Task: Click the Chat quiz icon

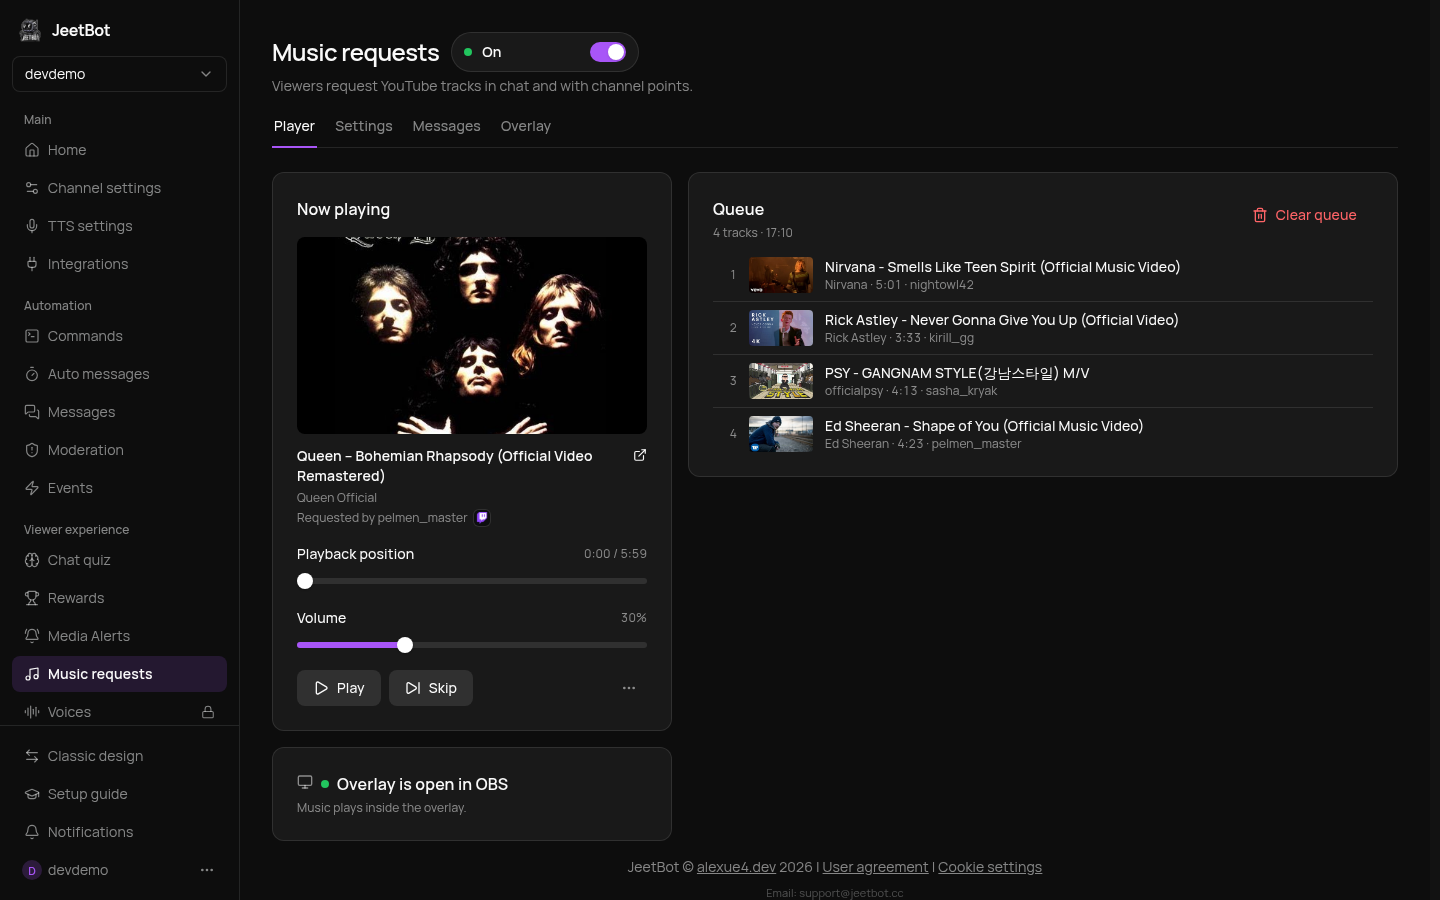Action: coord(32,560)
